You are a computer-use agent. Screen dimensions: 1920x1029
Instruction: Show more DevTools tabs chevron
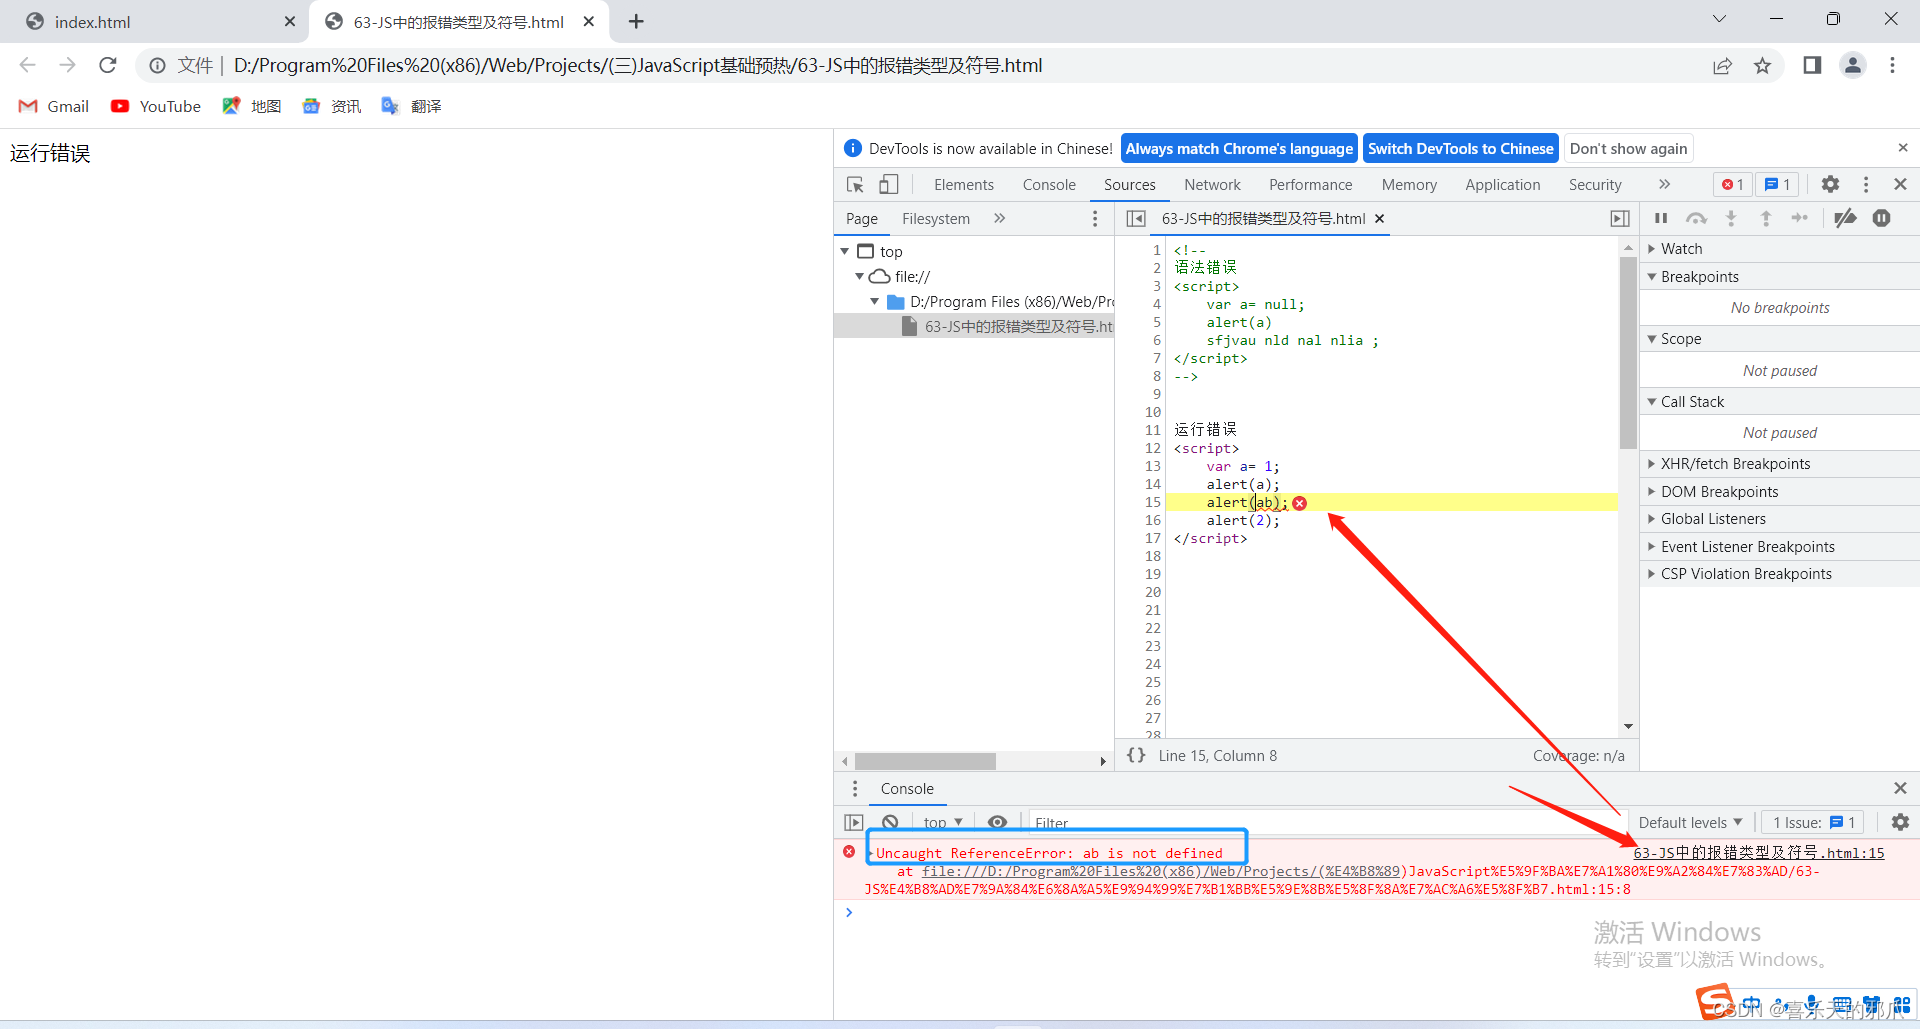click(1664, 185)
